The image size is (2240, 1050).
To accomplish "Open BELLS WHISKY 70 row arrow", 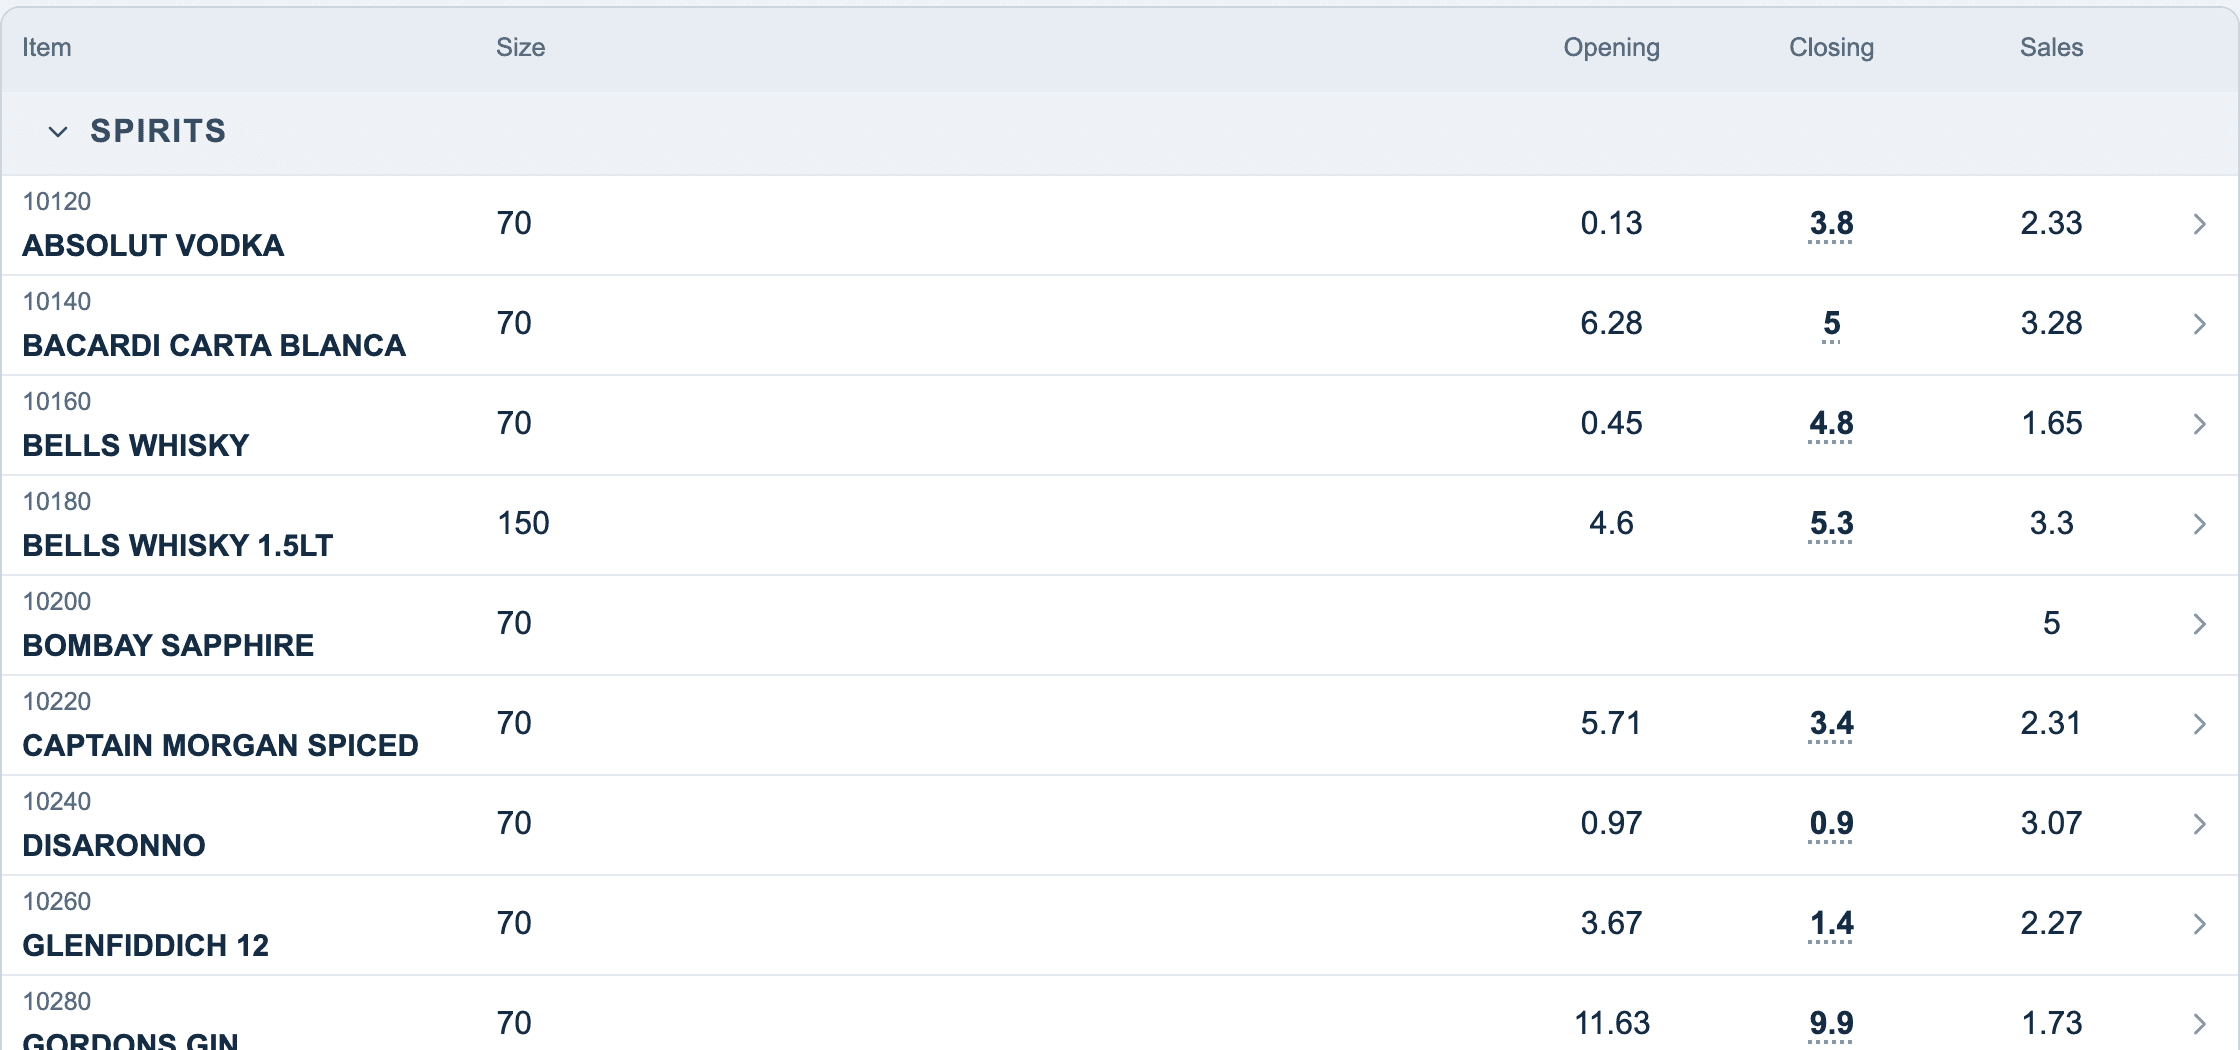I will pyautogui.click(x=2199, y=424).
